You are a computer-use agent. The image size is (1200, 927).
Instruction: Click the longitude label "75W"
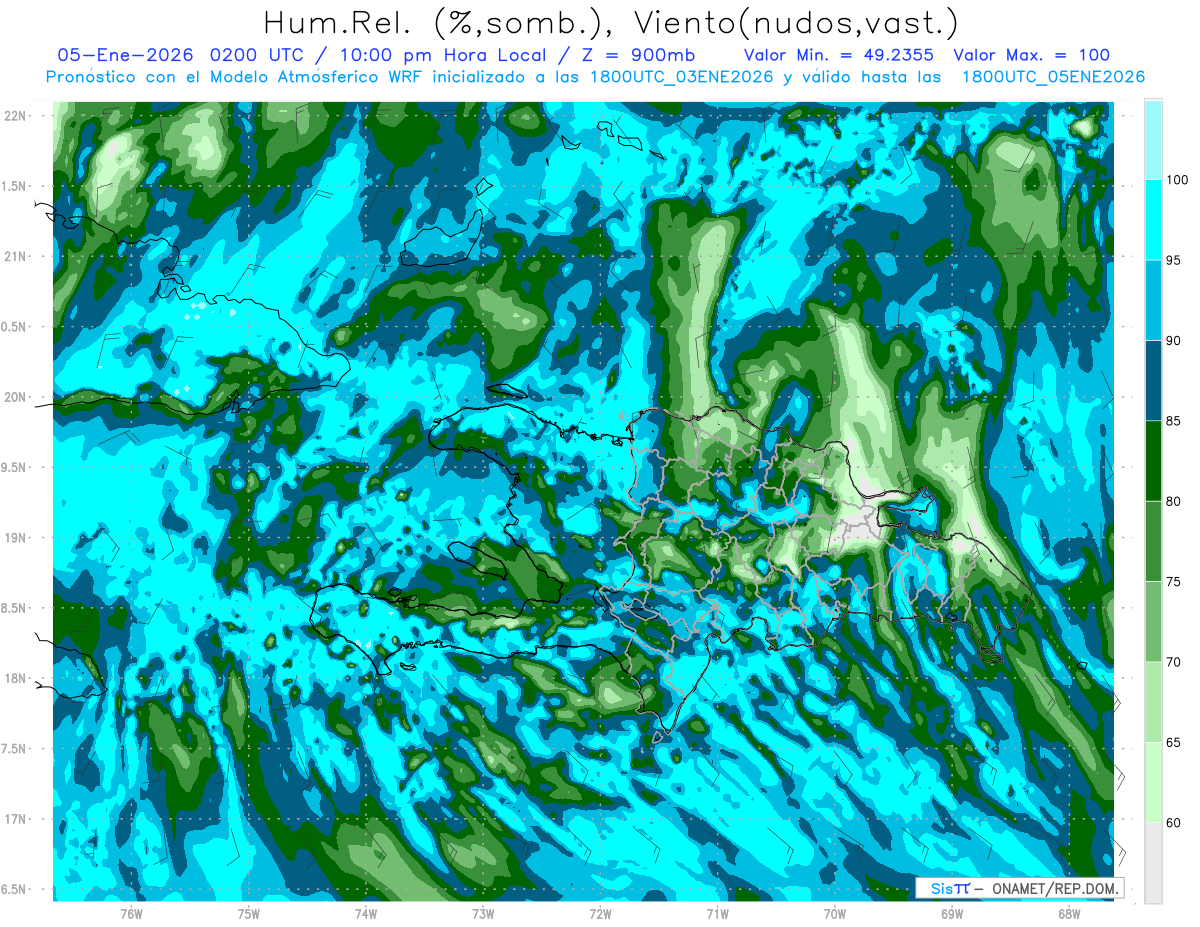(249, 914)
